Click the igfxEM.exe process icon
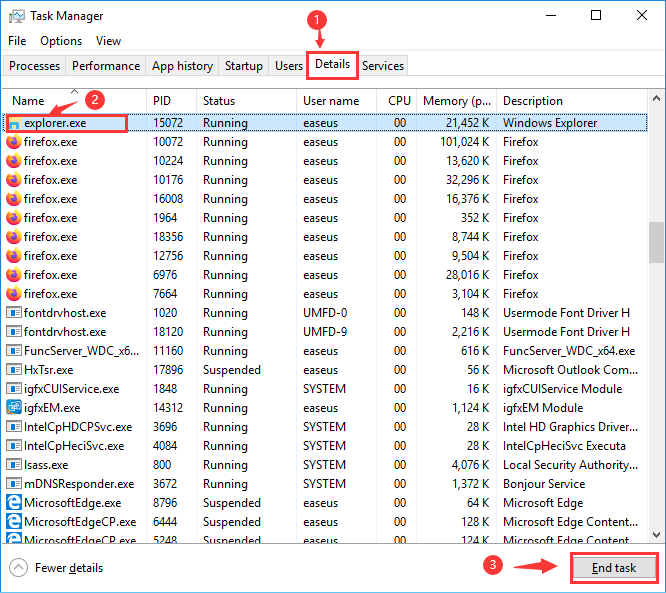Image resolution: width=666 pixels, height=593 pixels. pos(14,408)
